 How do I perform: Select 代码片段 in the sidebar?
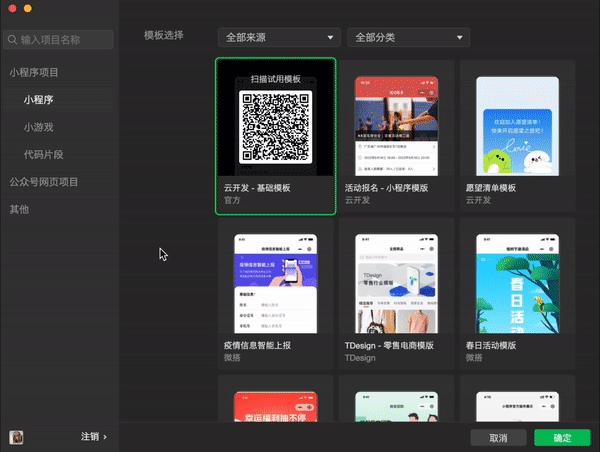(43, 155)
